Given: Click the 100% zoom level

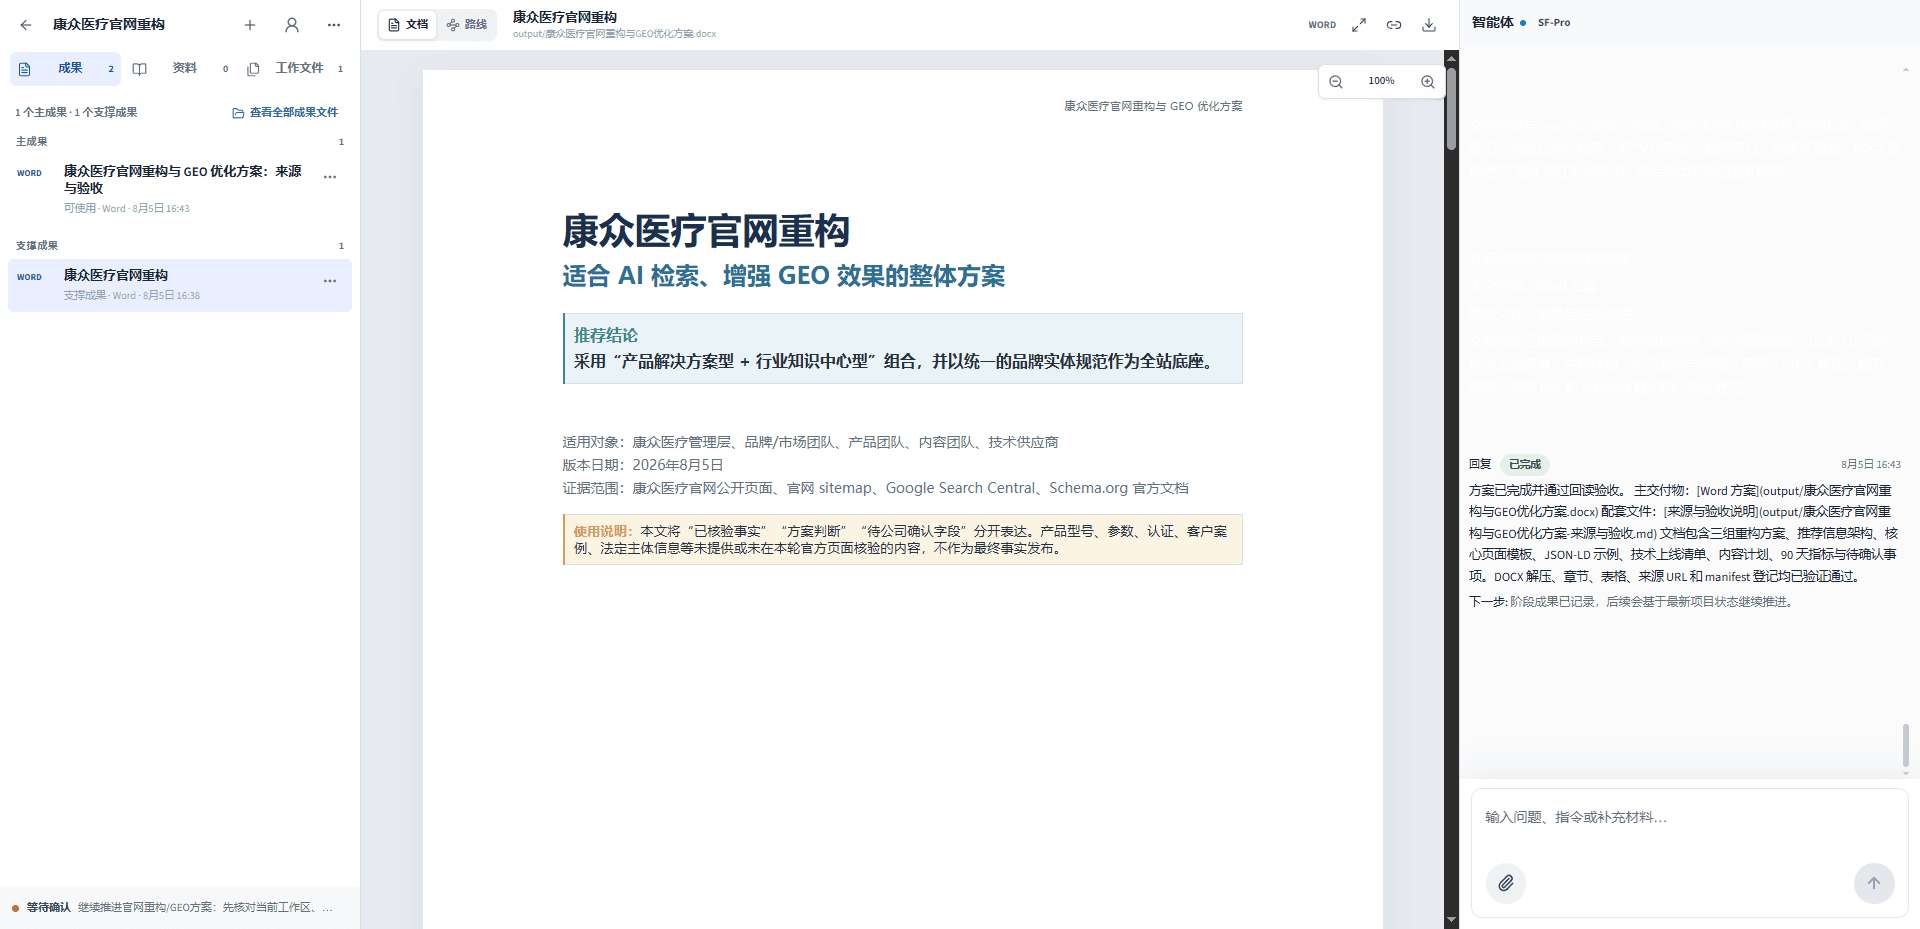Looking at the screenshot, I should (x=1381, y=81).
